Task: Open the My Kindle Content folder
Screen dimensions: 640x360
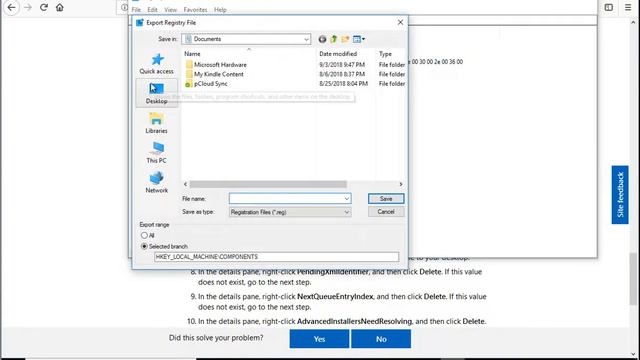Action: pyautogui.click(x=218, y=74)
